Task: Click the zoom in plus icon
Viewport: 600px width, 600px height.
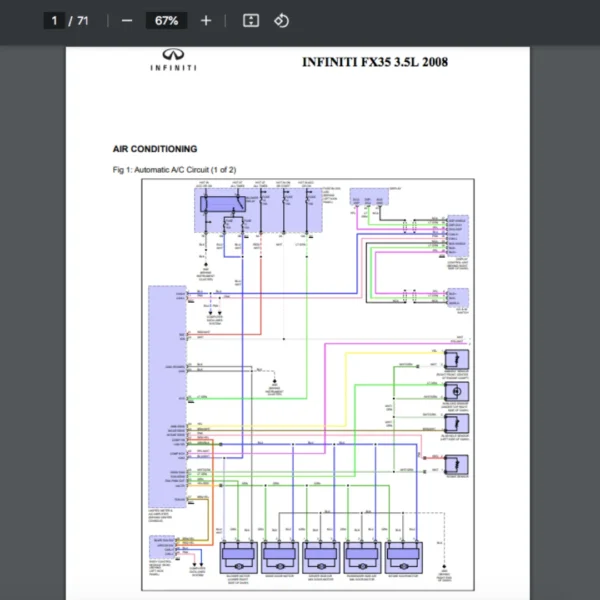Action: pos(206,21)
